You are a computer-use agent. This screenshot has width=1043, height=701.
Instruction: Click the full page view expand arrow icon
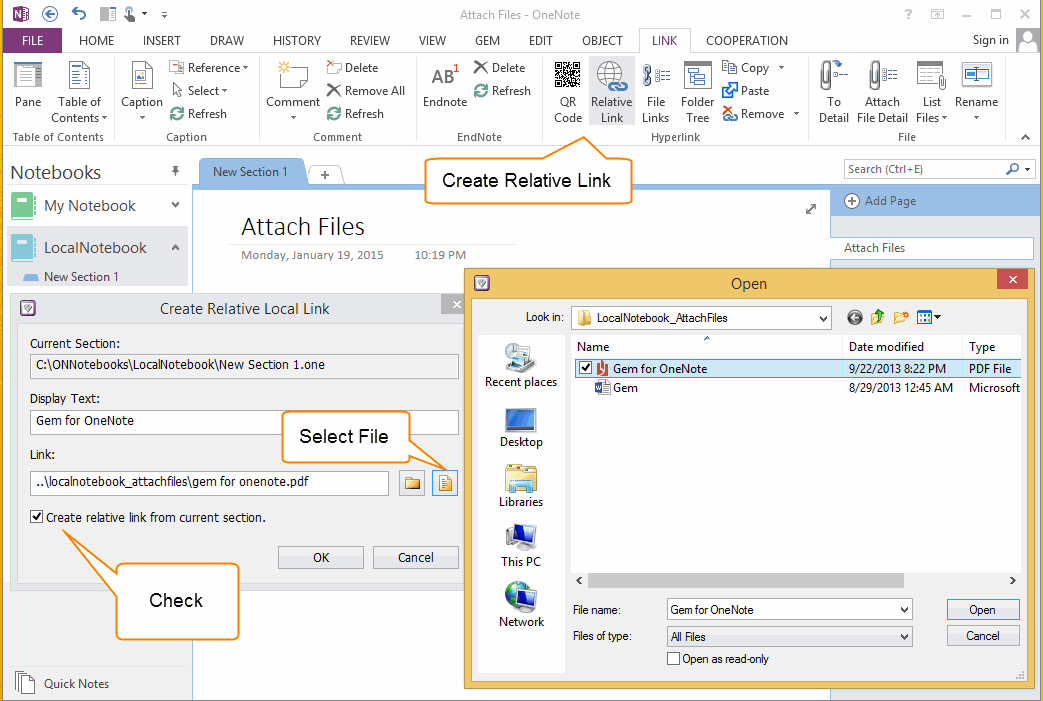tap(810, 209)
